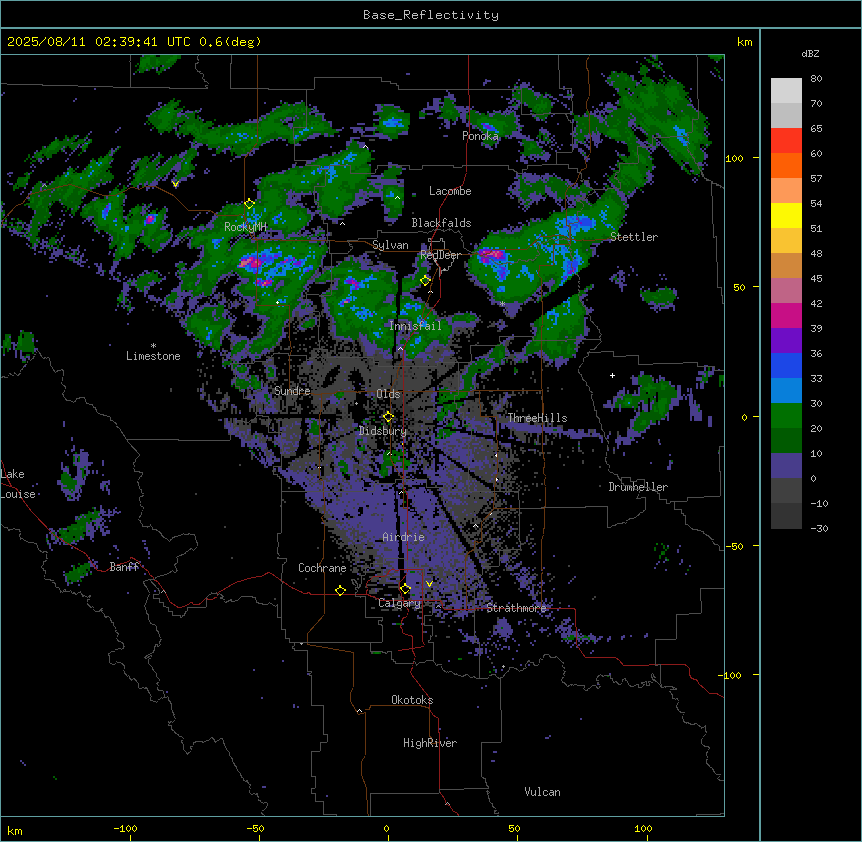Click the Limestone label
862x842 pixels.
tap(153, 356)
